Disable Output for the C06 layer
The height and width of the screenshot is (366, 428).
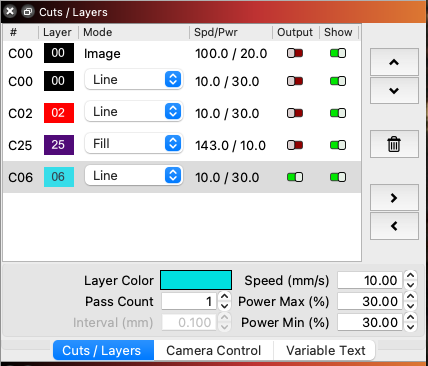coord(295,177)
